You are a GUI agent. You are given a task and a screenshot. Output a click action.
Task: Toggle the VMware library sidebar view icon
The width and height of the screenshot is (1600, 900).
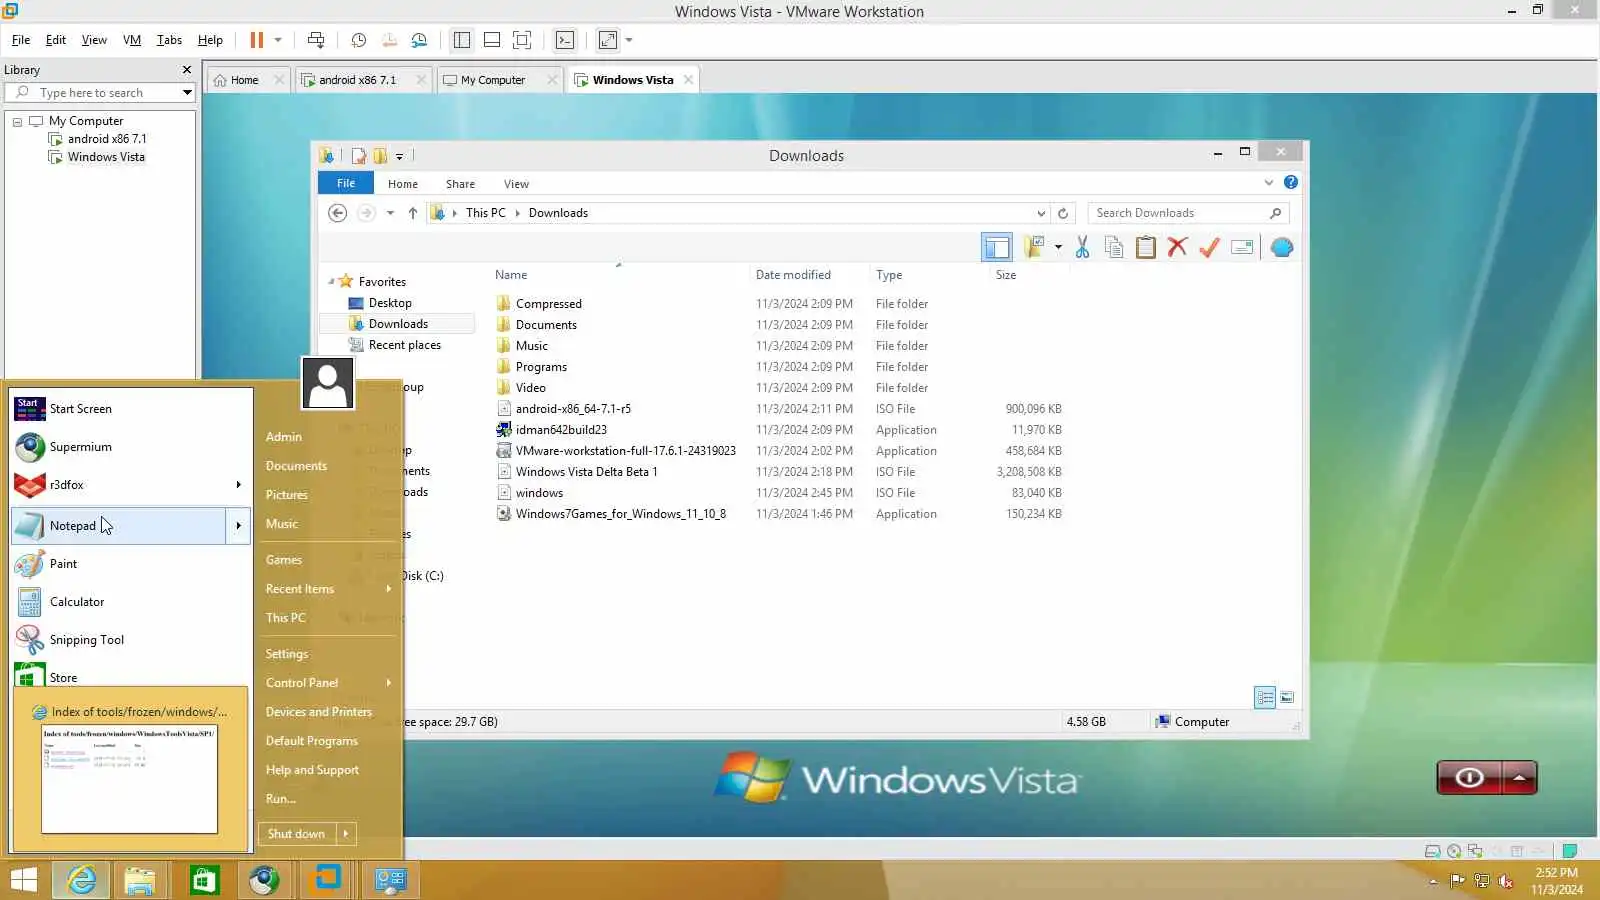[461, 40]
